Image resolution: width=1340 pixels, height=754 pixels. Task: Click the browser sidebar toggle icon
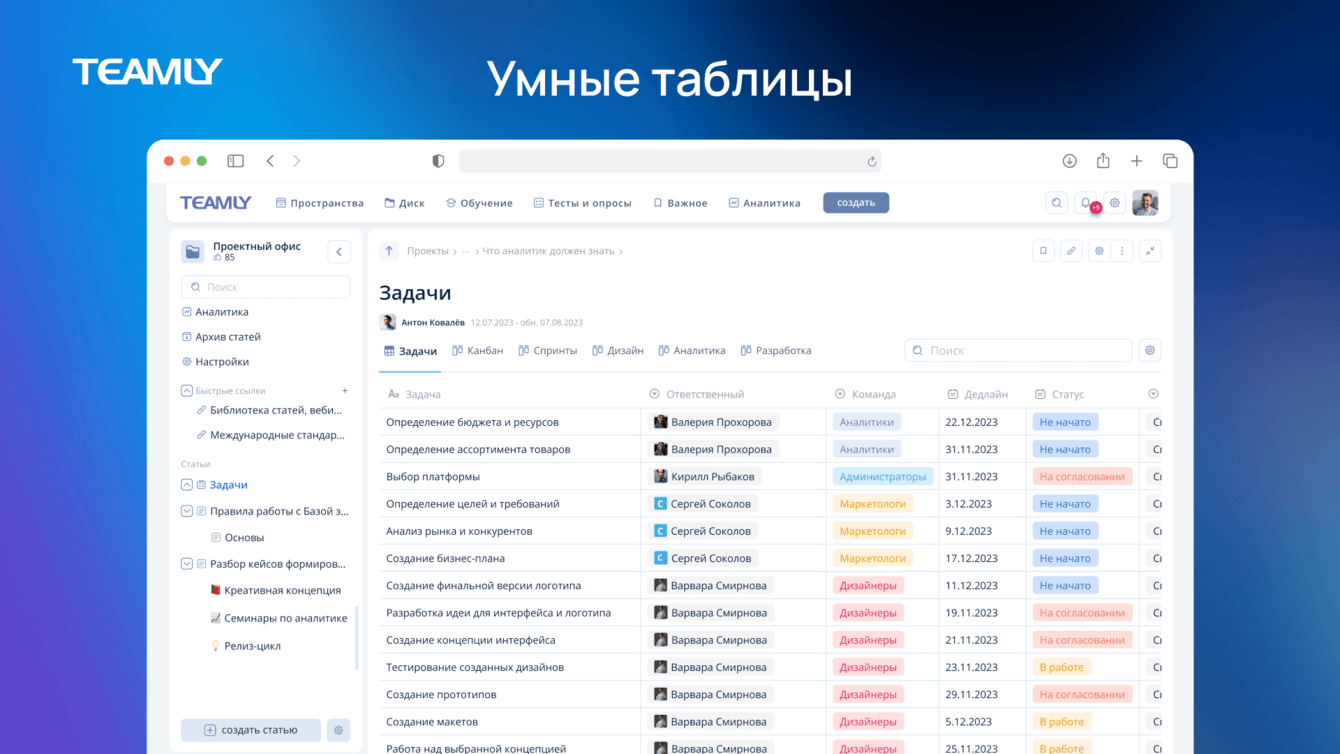[x=235, y=161]
